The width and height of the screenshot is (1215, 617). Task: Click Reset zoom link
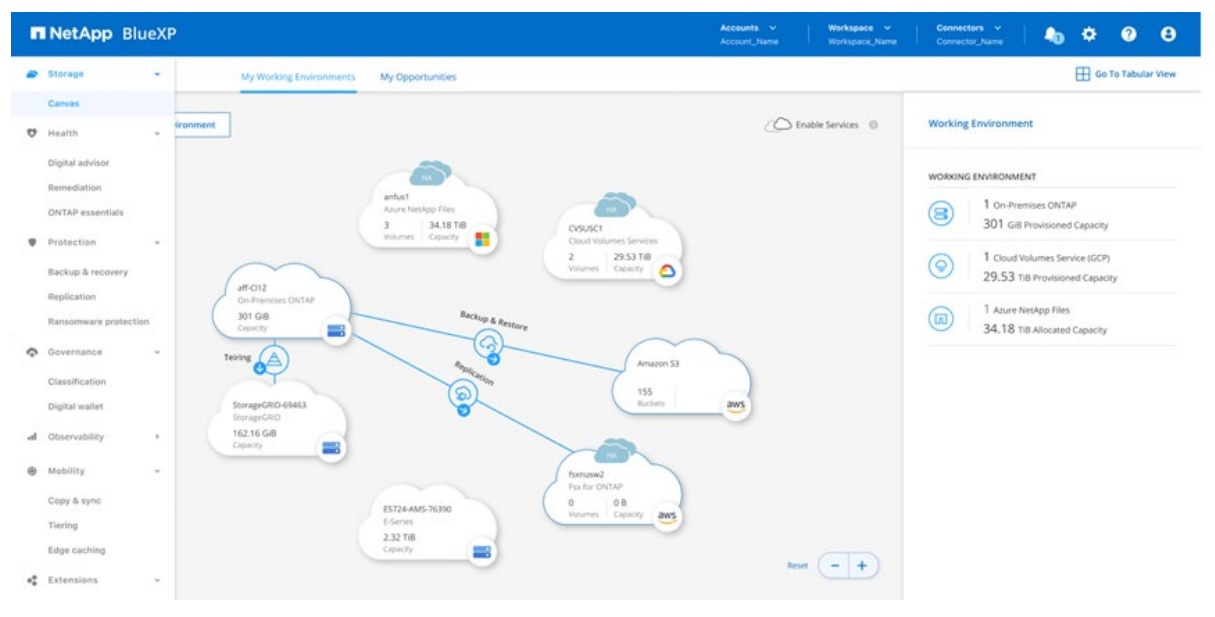tap(797, 565)
